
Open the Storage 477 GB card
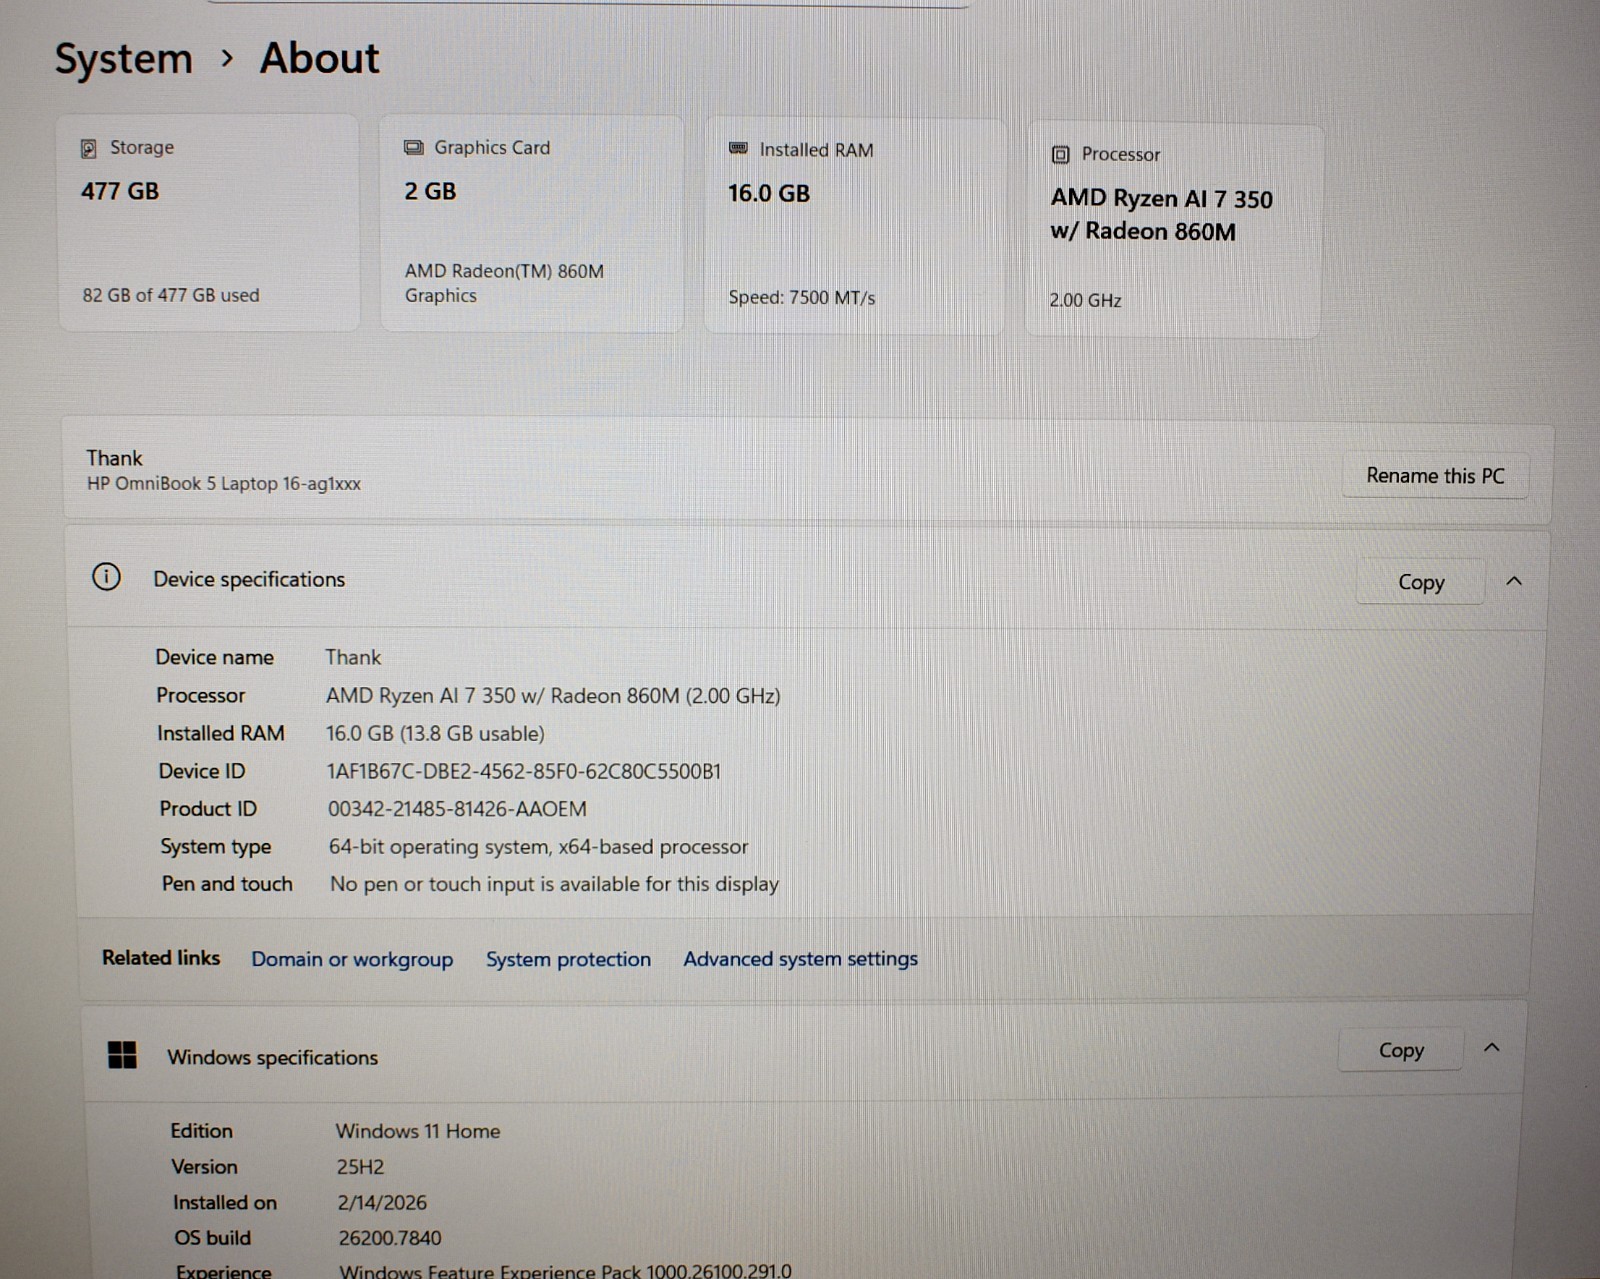tap(209, 222)
